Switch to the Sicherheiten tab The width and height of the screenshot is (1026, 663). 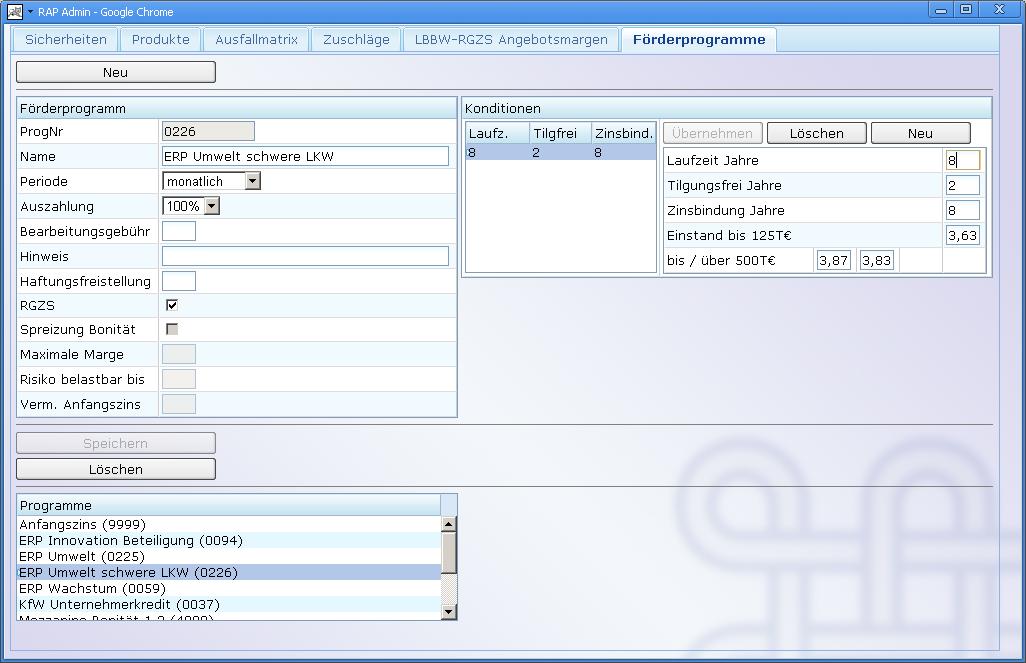(x=65, y=39)
